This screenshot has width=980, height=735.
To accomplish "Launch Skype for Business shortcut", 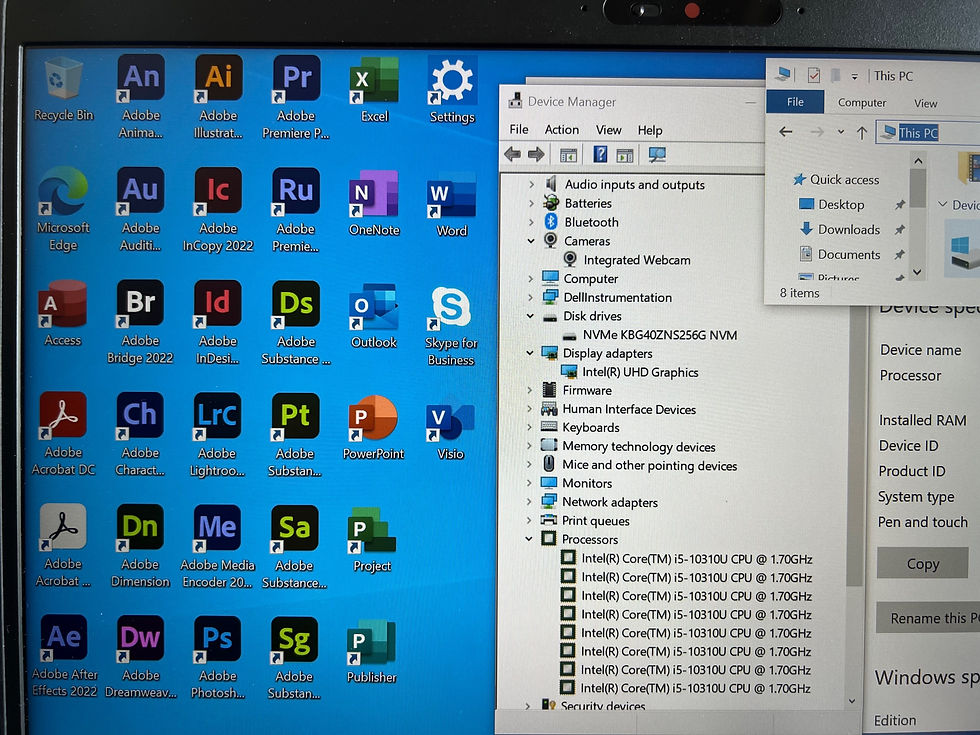I will click(451, 325).
